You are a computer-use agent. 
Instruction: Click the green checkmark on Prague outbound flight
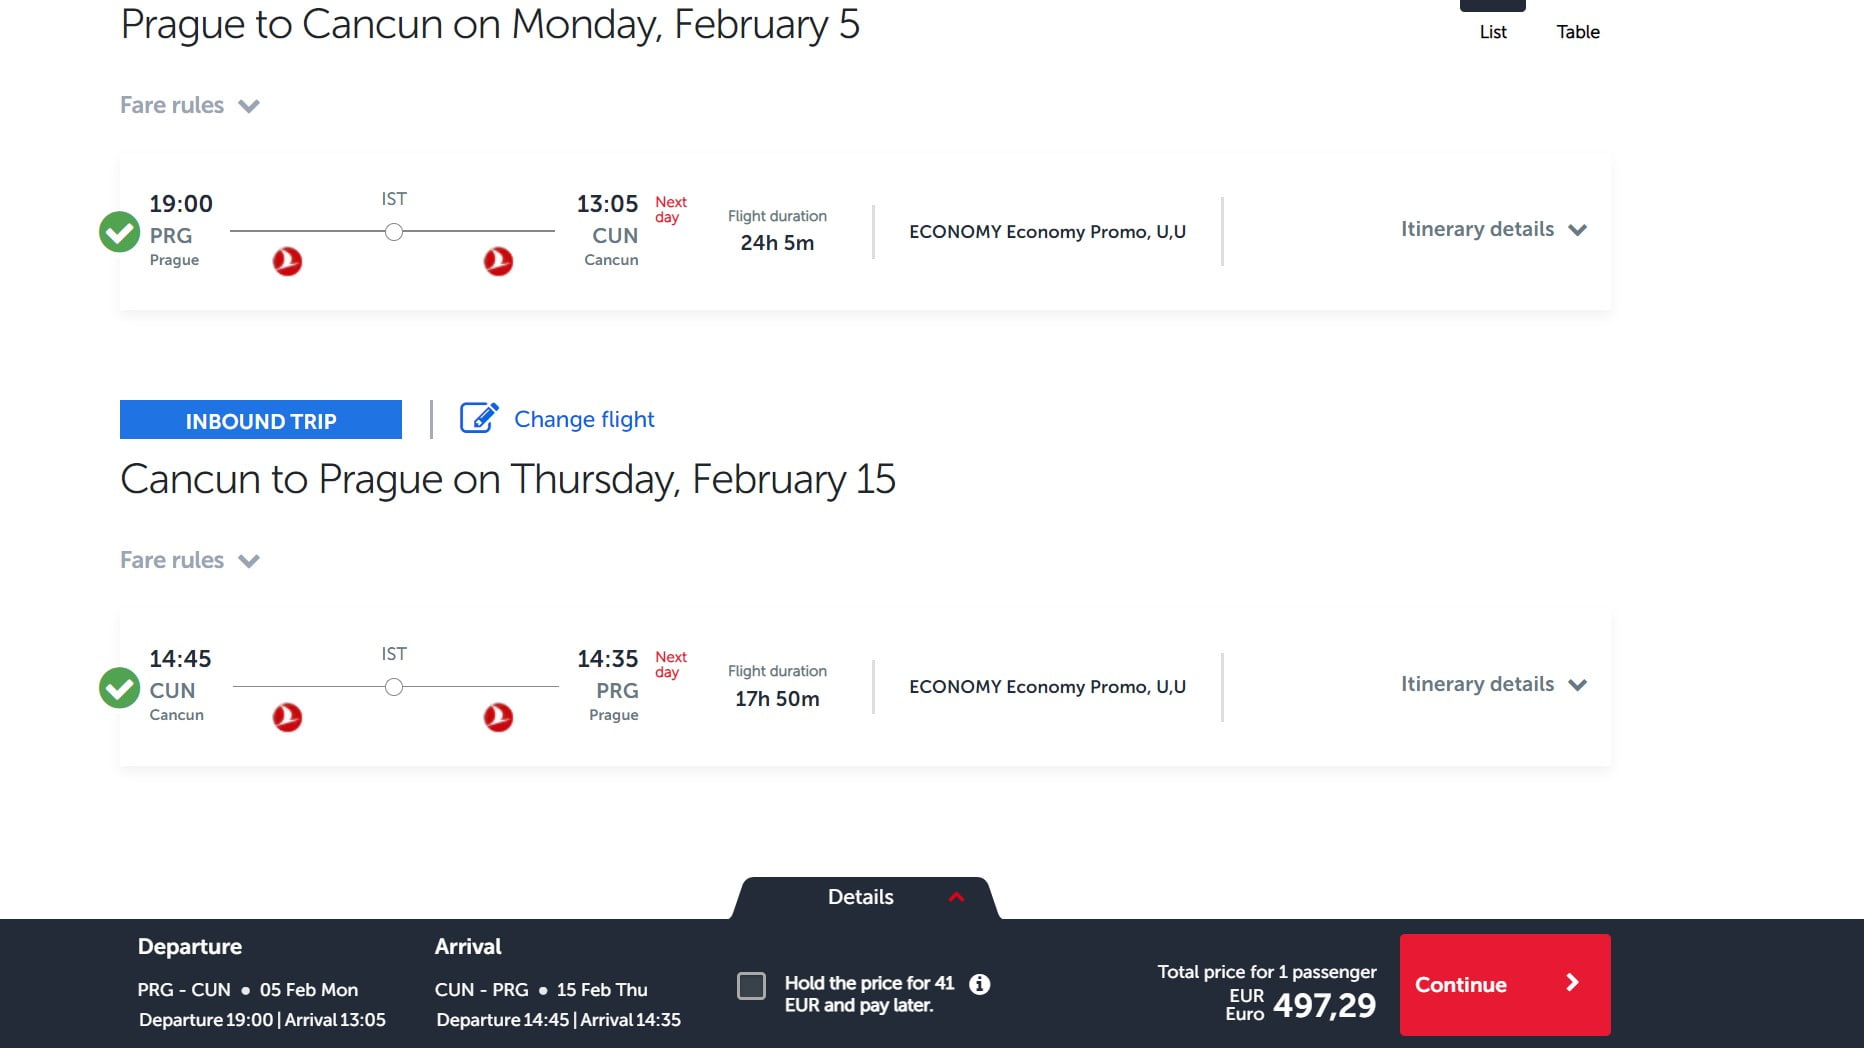click(119, 232)
